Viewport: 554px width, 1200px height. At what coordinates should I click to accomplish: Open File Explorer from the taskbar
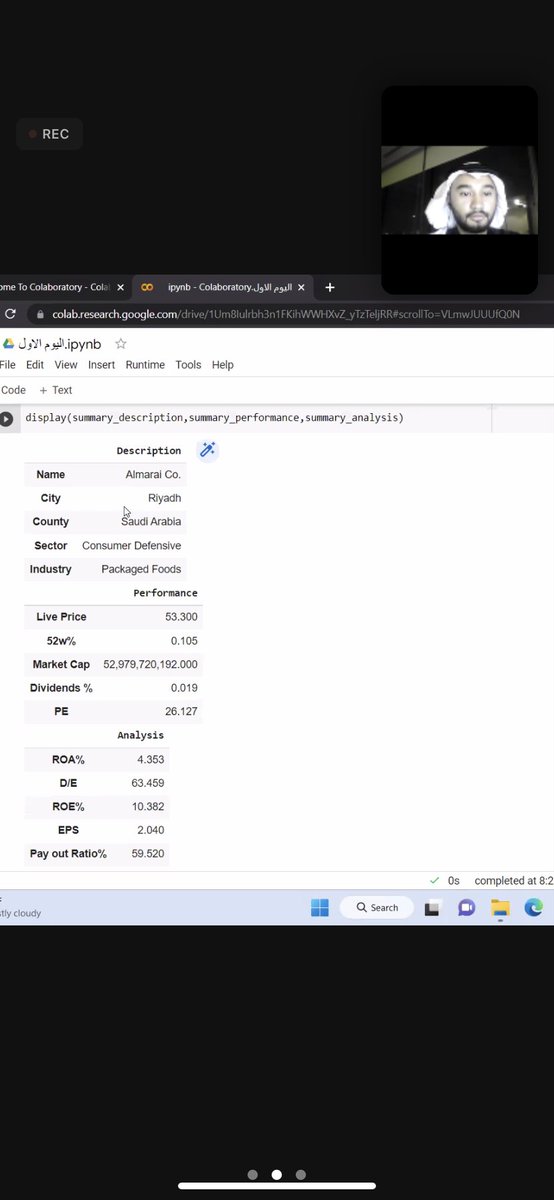click(x=500, y=908)
